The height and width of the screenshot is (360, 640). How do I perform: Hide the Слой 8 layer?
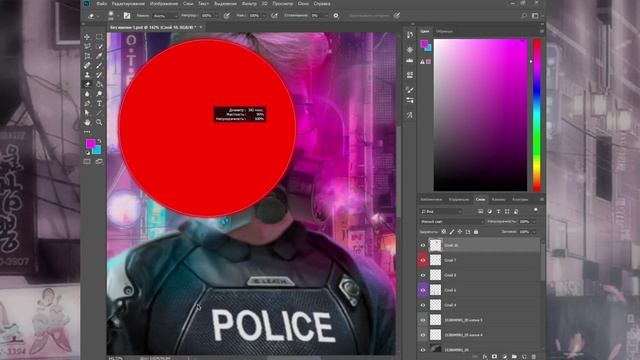point(423,275)
